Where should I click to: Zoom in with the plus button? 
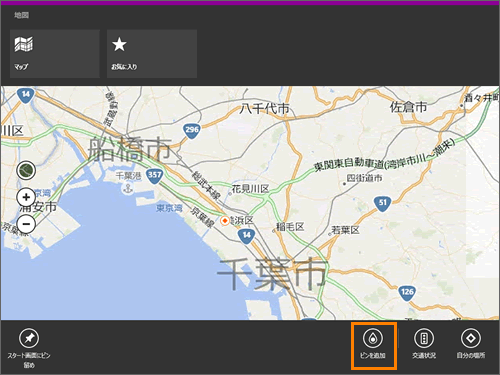[x=26, y=197]
